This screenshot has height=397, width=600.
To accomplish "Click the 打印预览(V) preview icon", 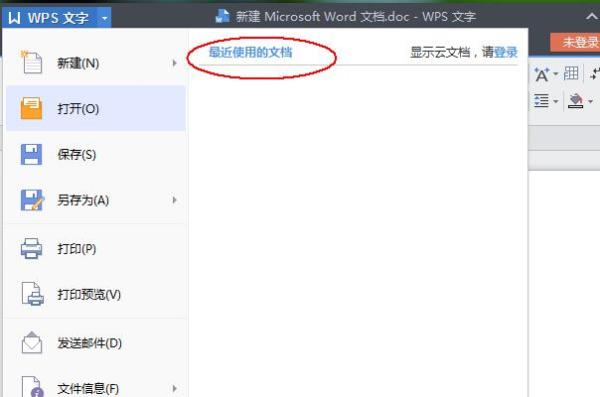I will [x=33, y=294].
